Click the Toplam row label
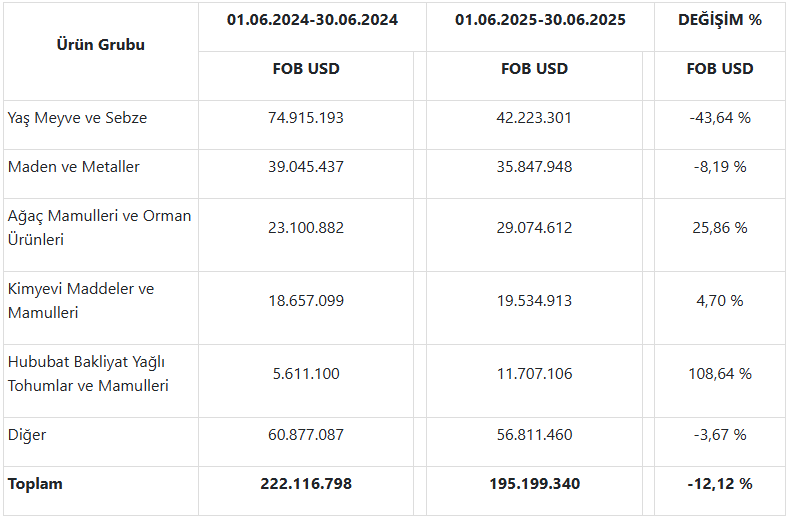789x523 pixels. coord(35,484)
